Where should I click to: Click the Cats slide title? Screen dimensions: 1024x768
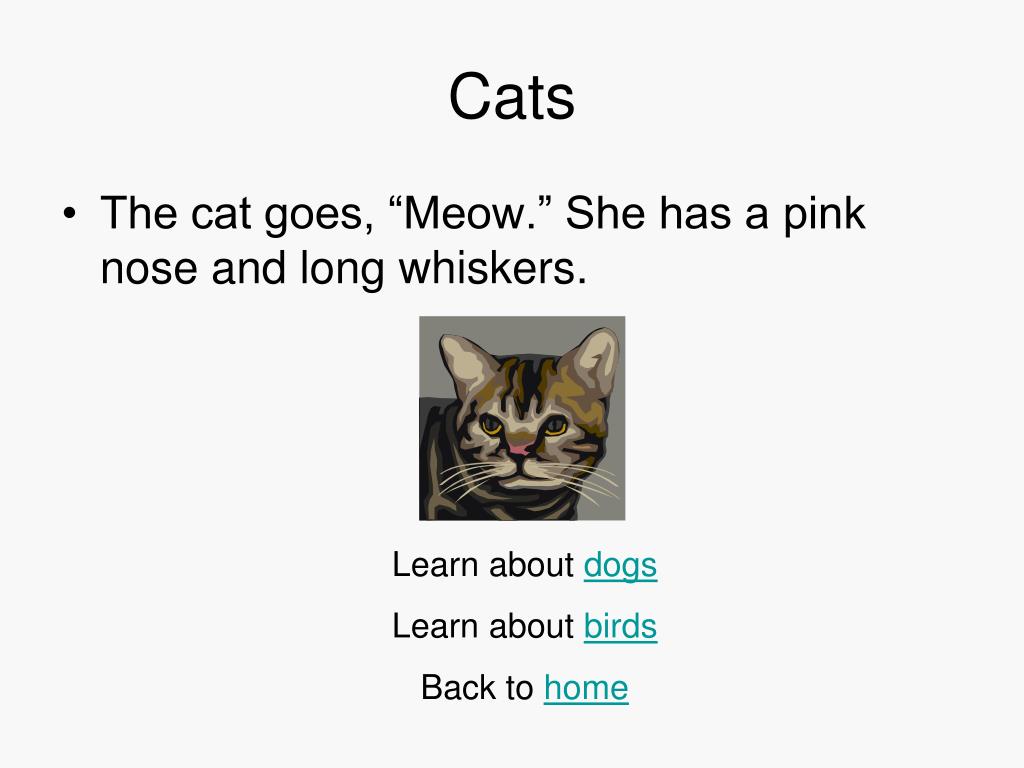(x=511, y=96)
